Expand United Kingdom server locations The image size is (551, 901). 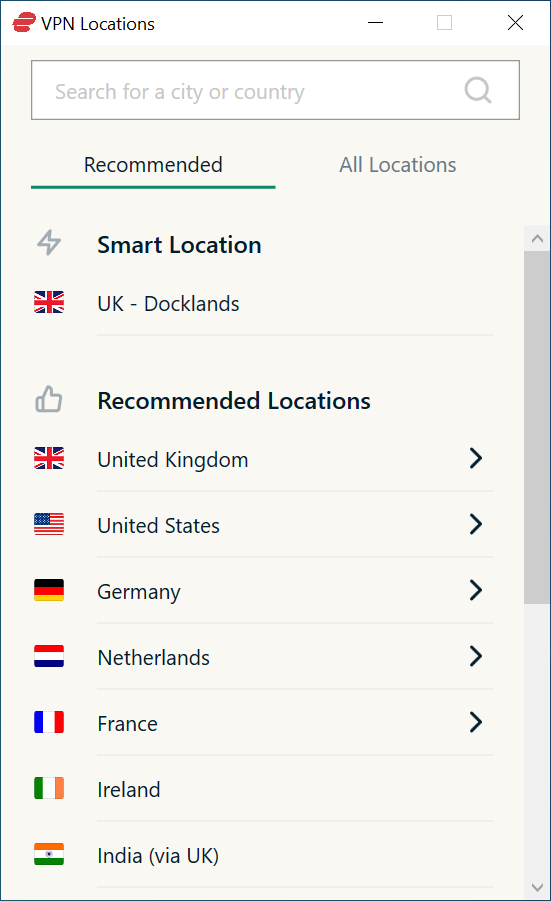click(475, 458)
